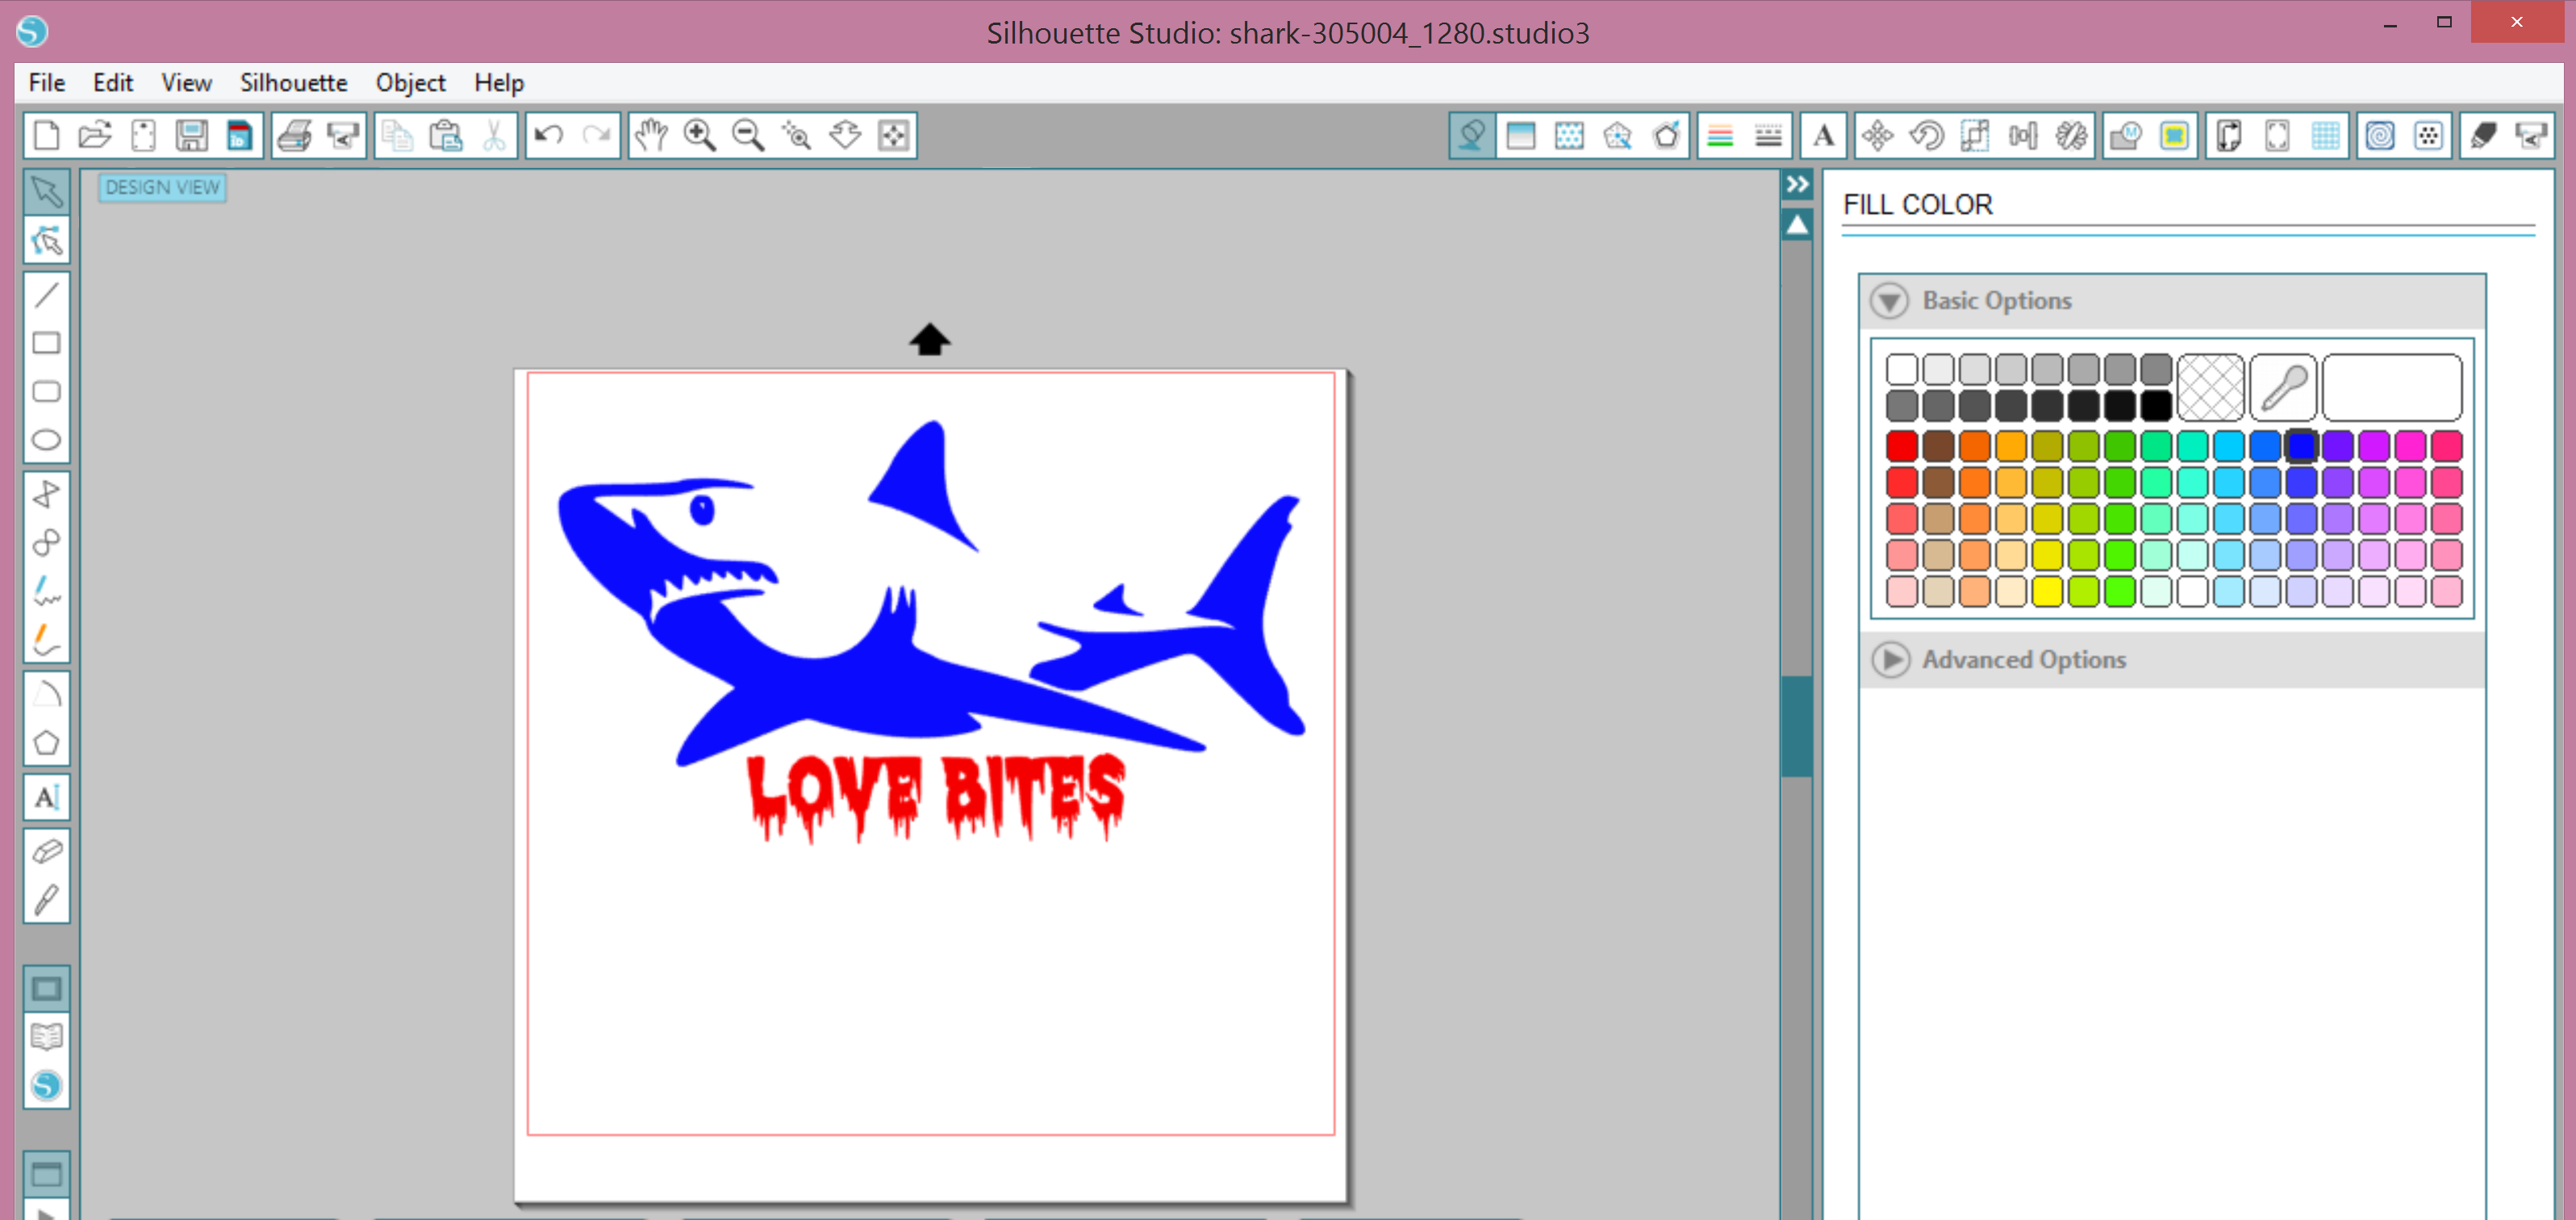This screenshot has width=2576, height=1220.
Task: Open the View menu
Action: pos(186,82)
